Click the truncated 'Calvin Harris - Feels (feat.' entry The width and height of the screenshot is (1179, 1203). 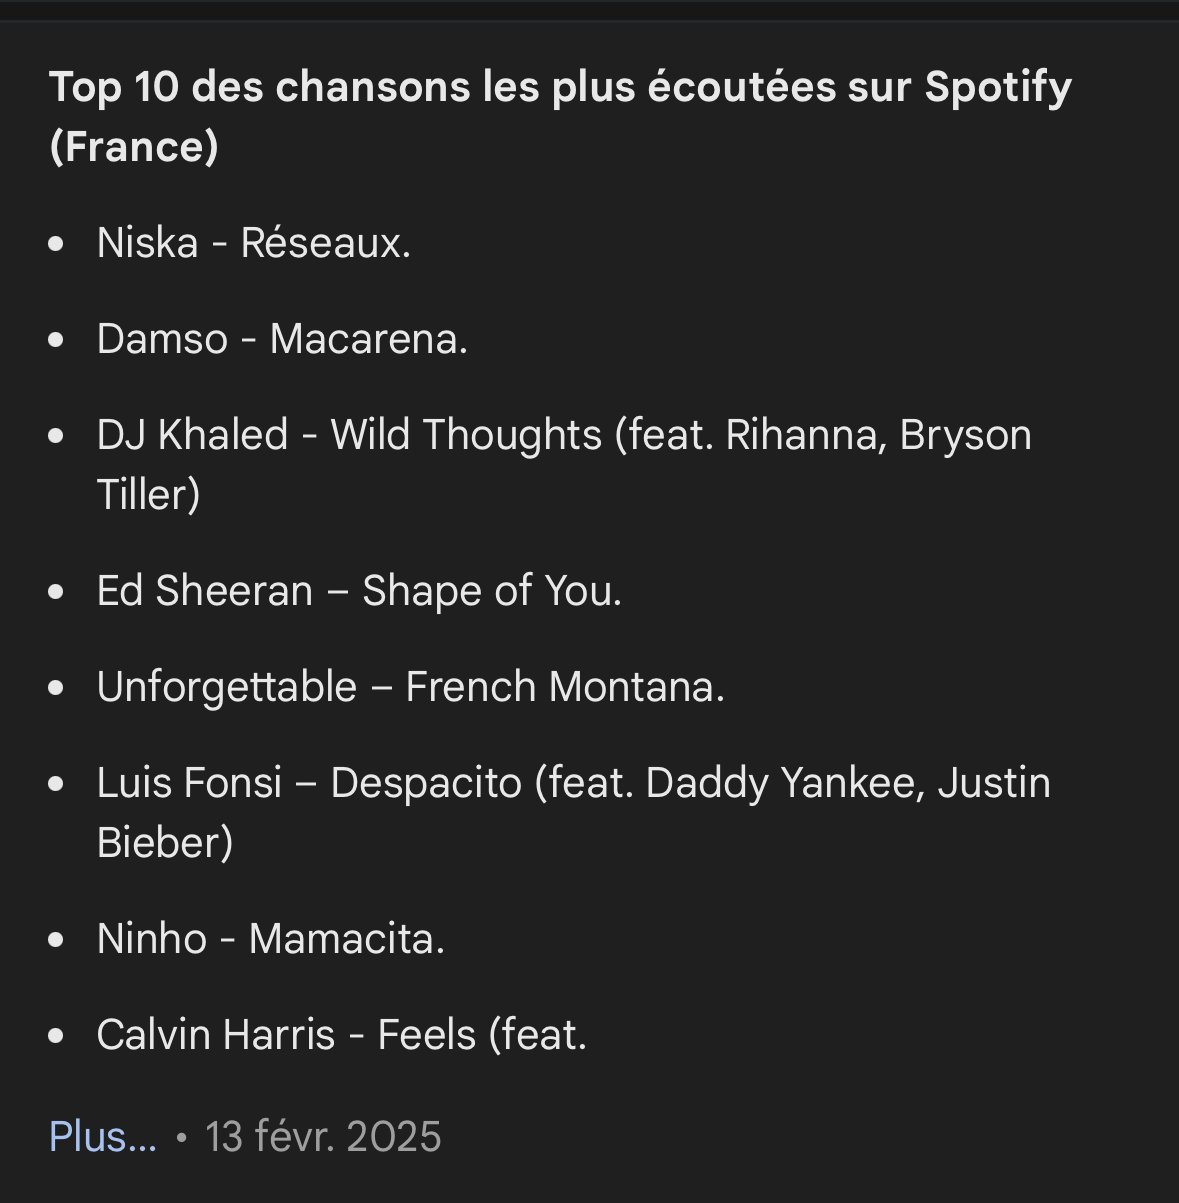click(342, 1035)
